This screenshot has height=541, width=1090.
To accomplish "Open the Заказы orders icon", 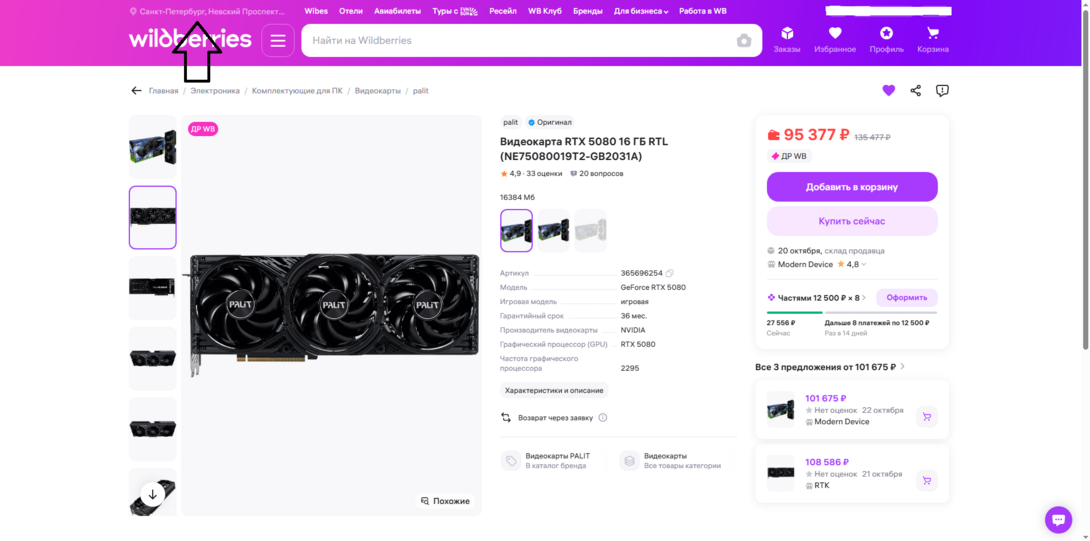I will [x=787, y=40].
